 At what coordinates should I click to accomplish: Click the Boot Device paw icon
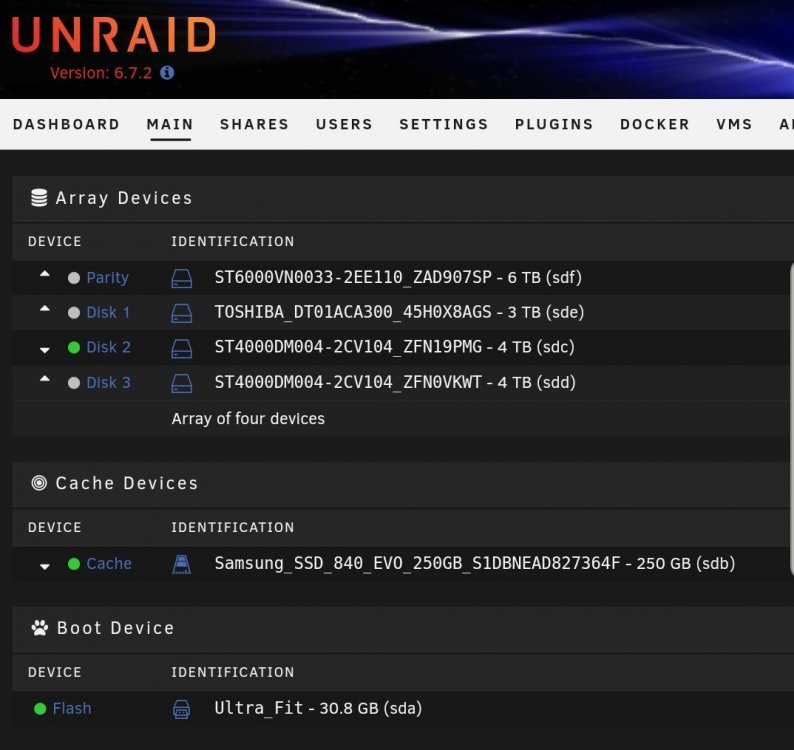(x=39, y=628)
